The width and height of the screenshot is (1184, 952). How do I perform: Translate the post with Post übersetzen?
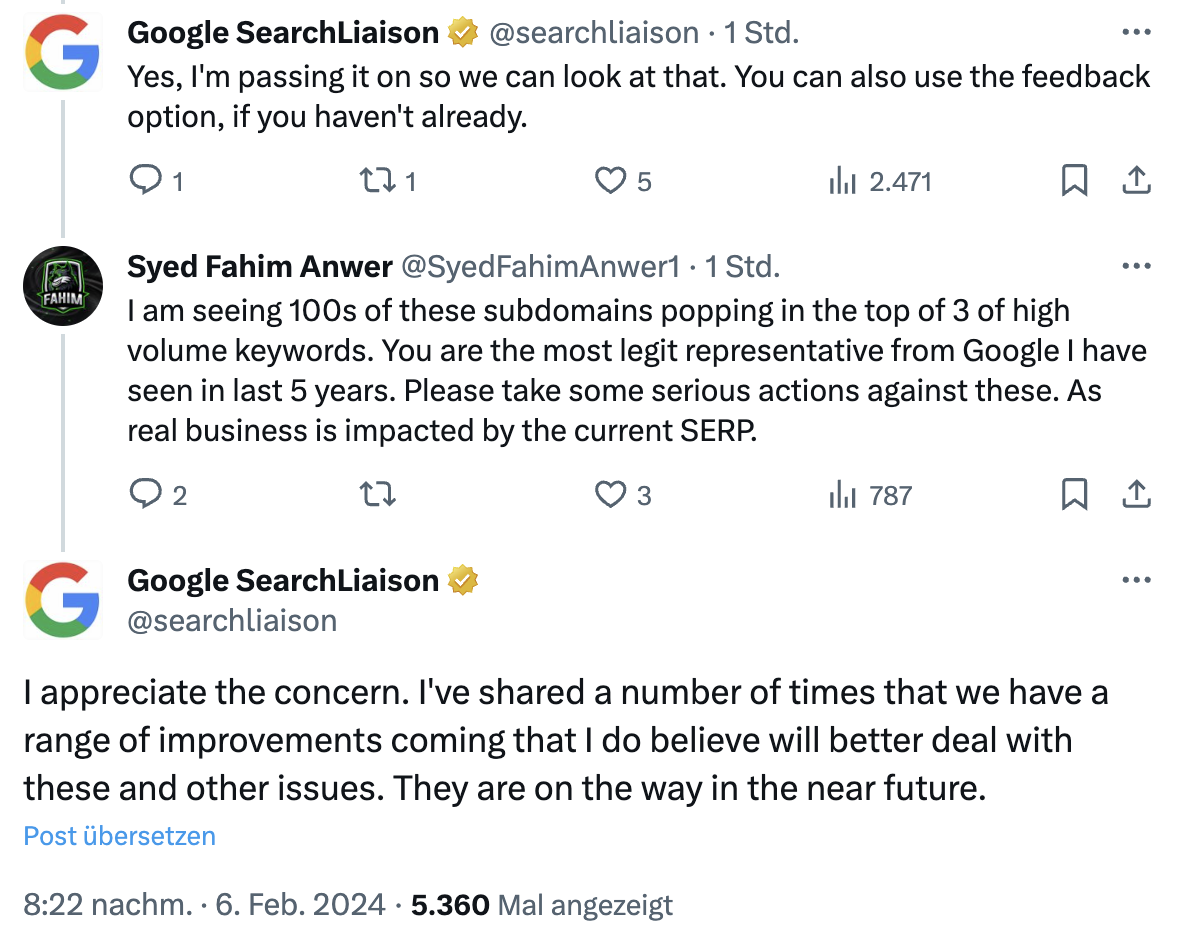pos(119,836)
